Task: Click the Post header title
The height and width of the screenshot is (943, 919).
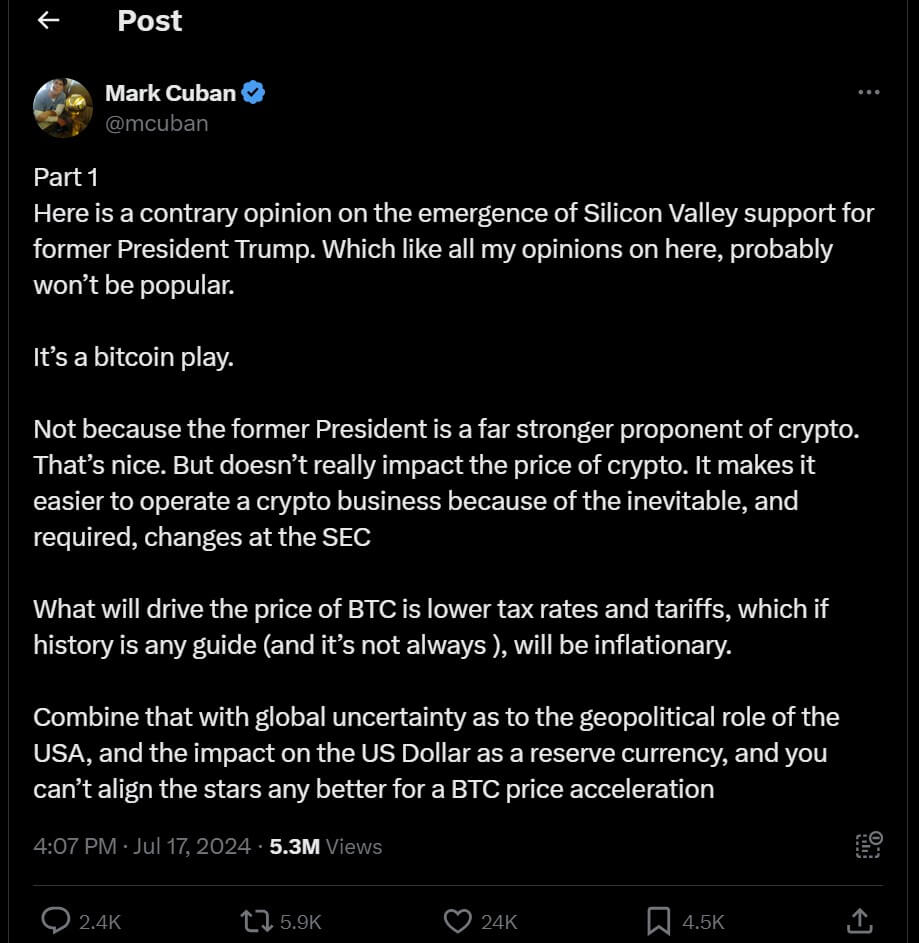Action: tap(150, 21)
